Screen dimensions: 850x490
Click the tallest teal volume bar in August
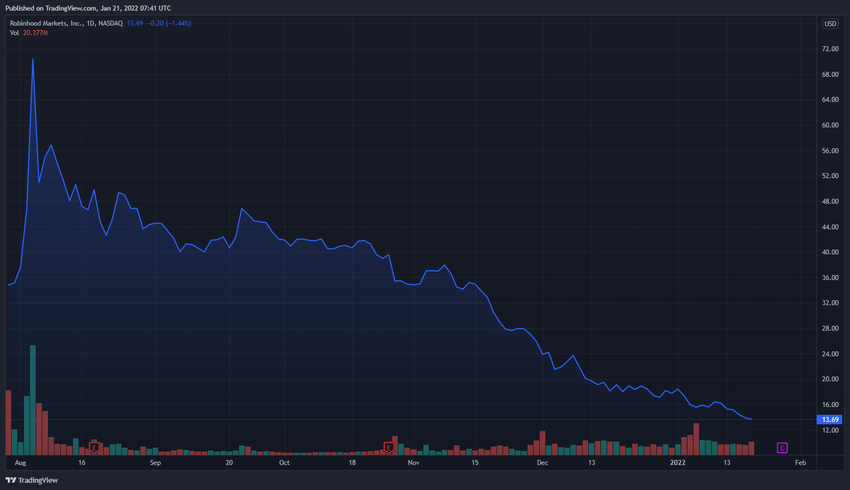click(33, 400)
